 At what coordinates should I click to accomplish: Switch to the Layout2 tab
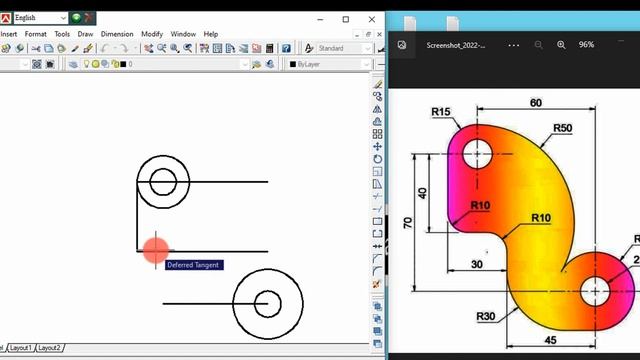pos(49,348)
